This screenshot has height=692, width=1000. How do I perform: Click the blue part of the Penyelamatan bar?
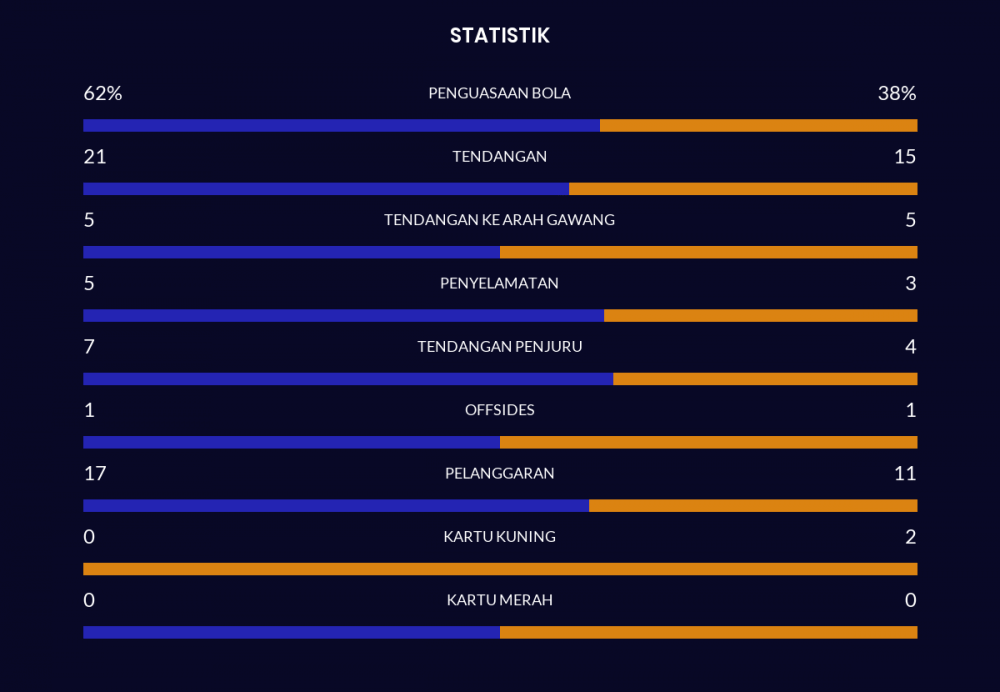(343, 316)
